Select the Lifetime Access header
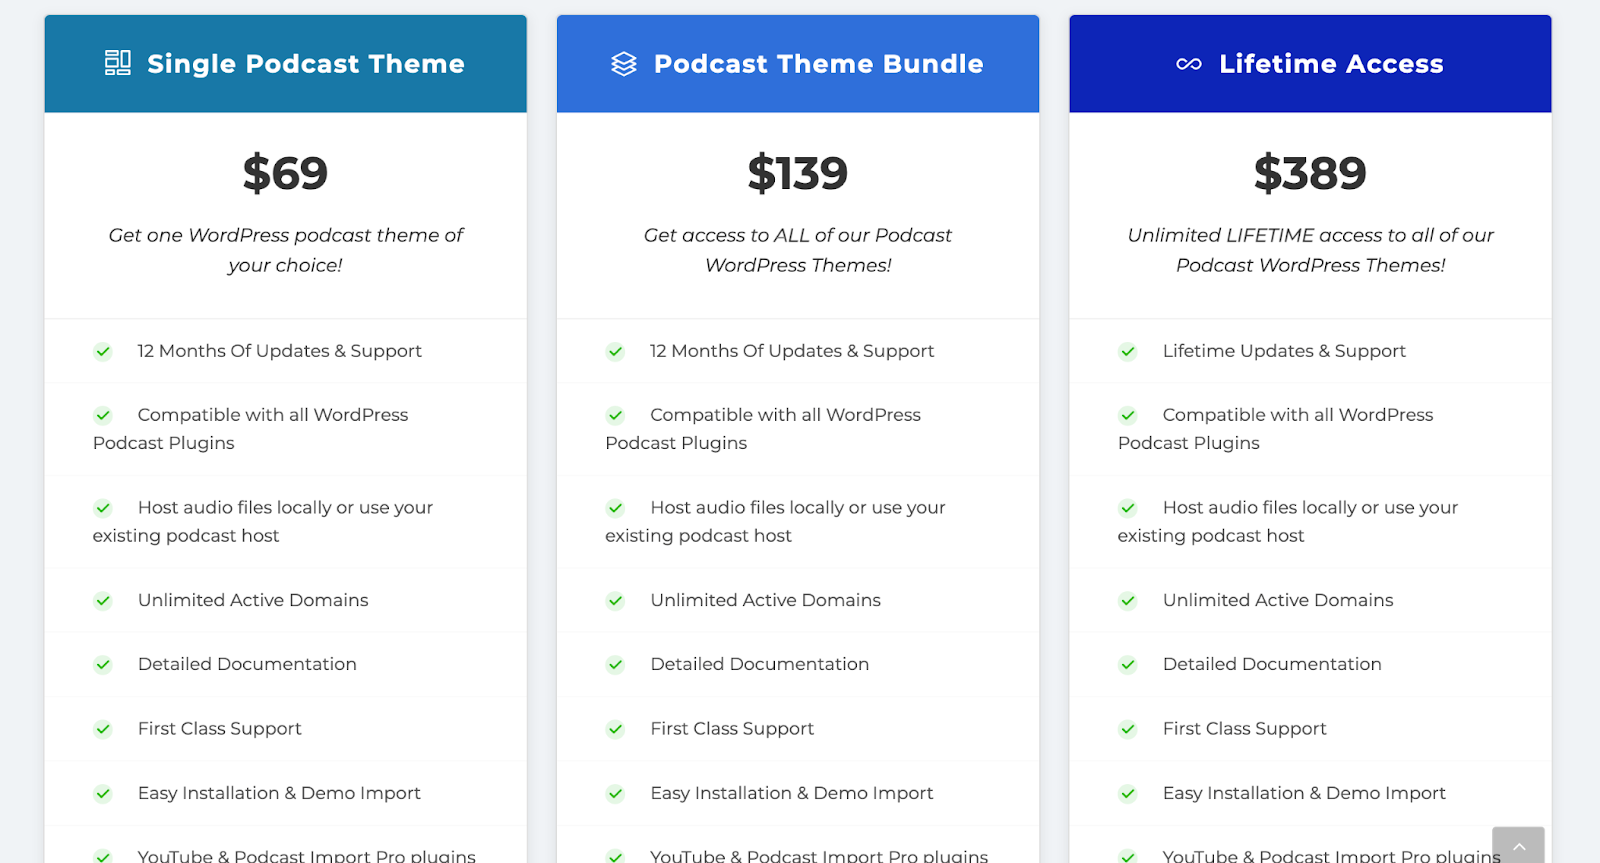The height and width of the screenshot is (863, 1600). point(1310,64)
